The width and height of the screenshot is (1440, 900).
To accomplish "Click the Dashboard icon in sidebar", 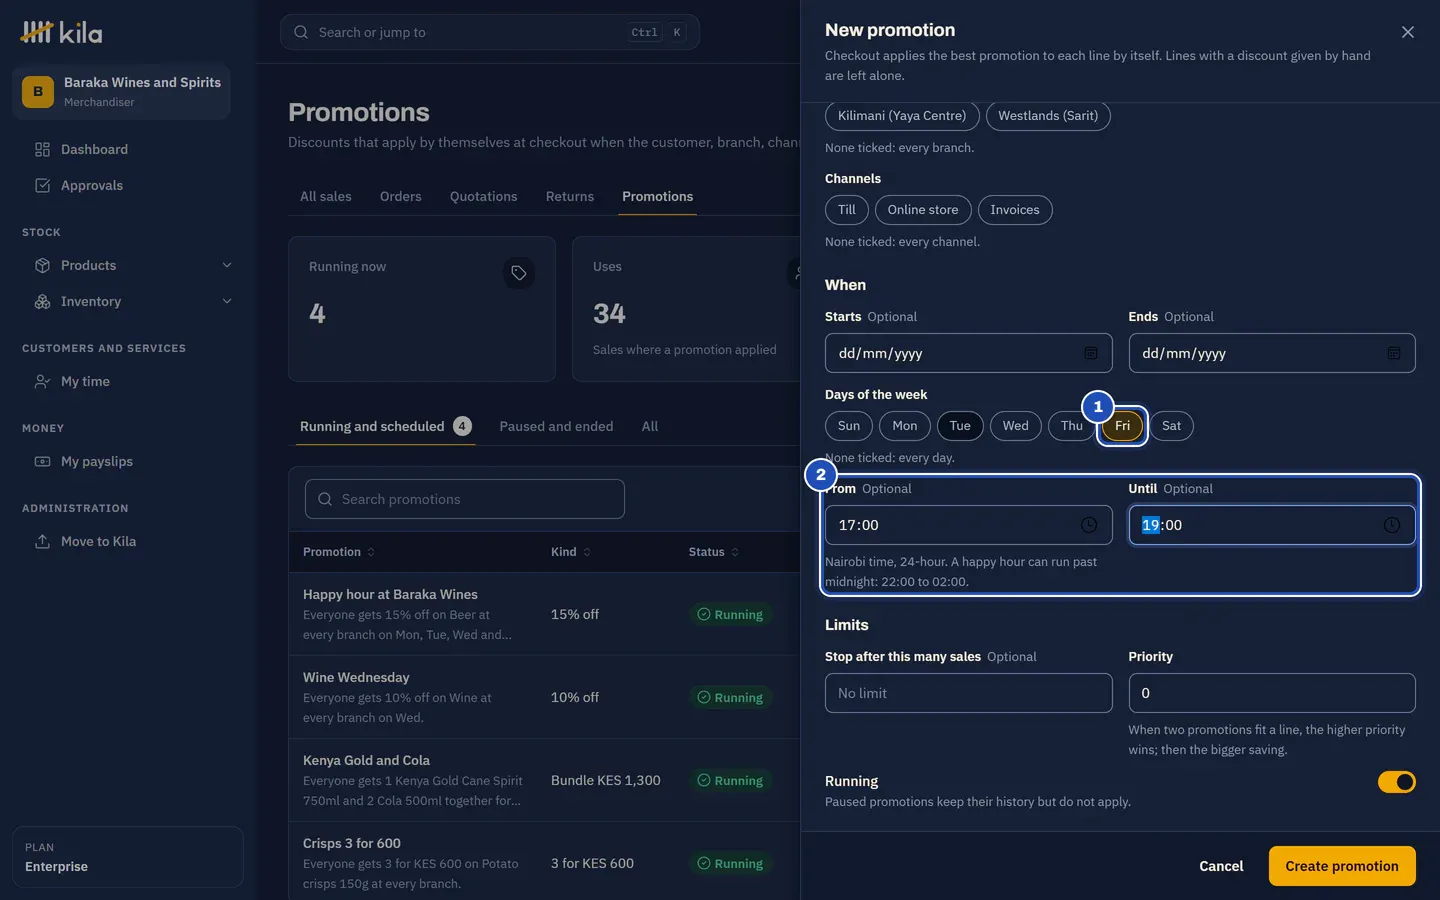I will pos(42,149).
